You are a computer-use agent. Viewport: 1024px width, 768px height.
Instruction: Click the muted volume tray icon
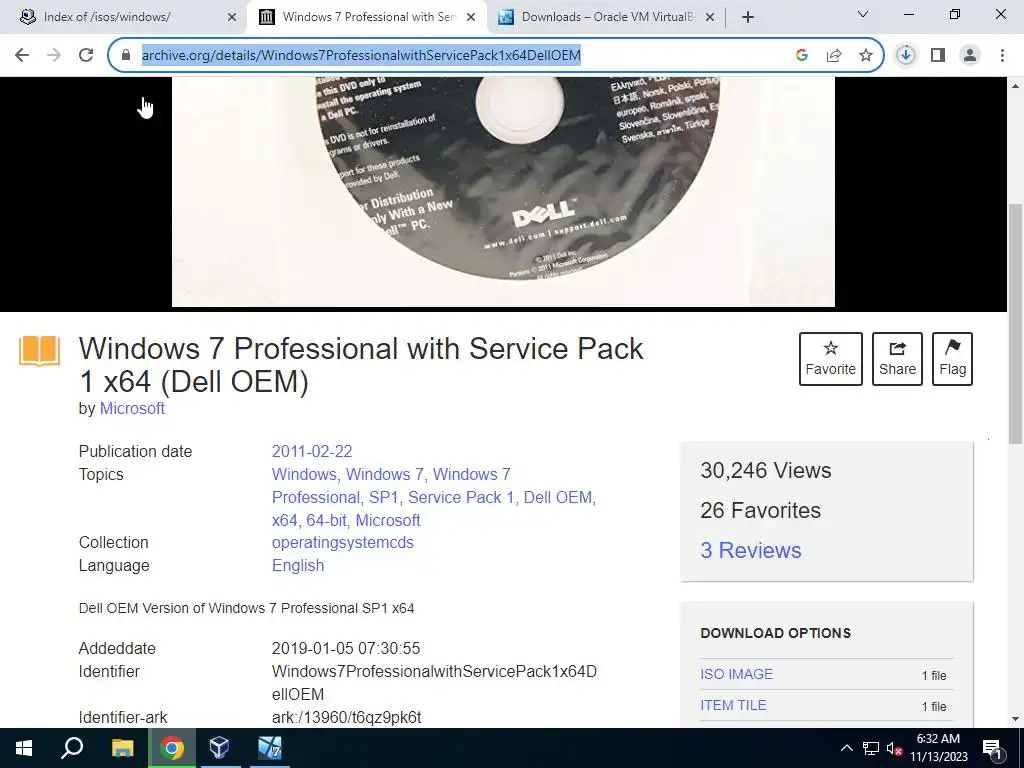(x=895, y=748)
